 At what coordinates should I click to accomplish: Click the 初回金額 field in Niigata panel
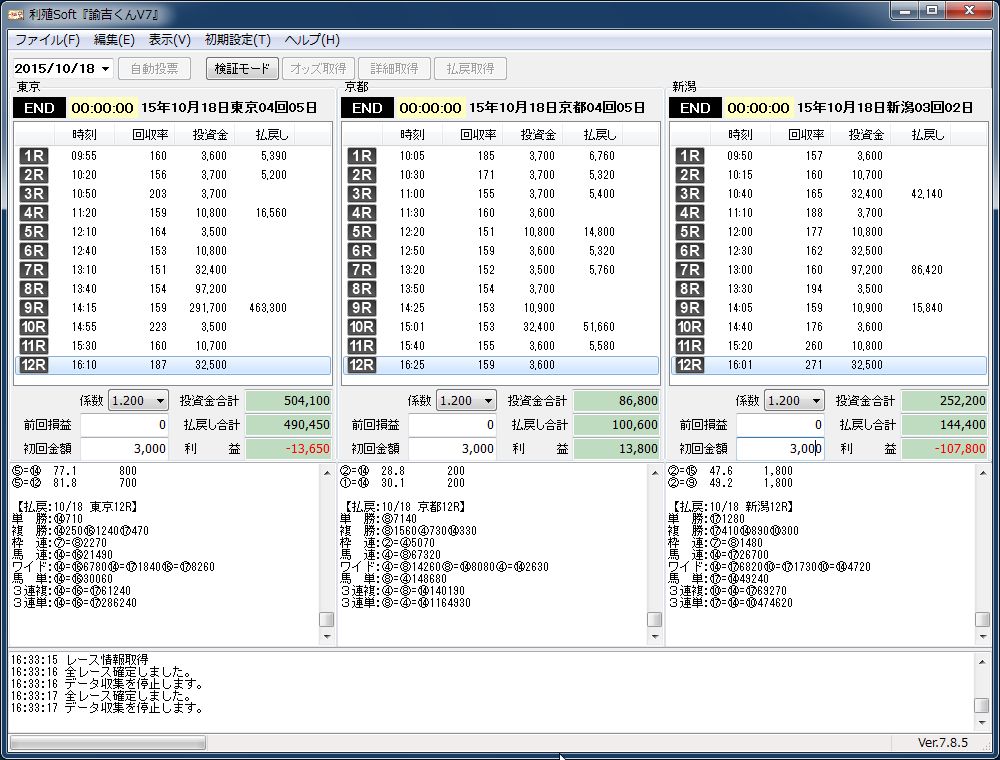pyautogui.click(x=780, y=449)
